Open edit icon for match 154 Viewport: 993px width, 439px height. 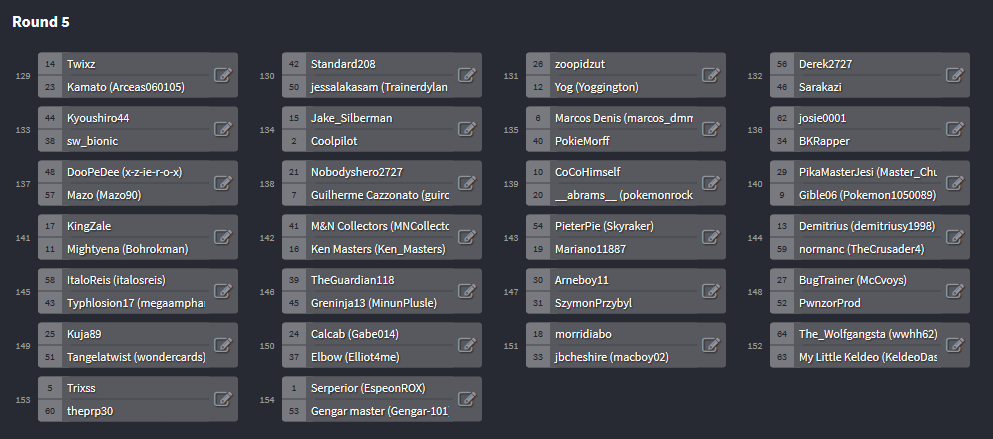point(466,399)
